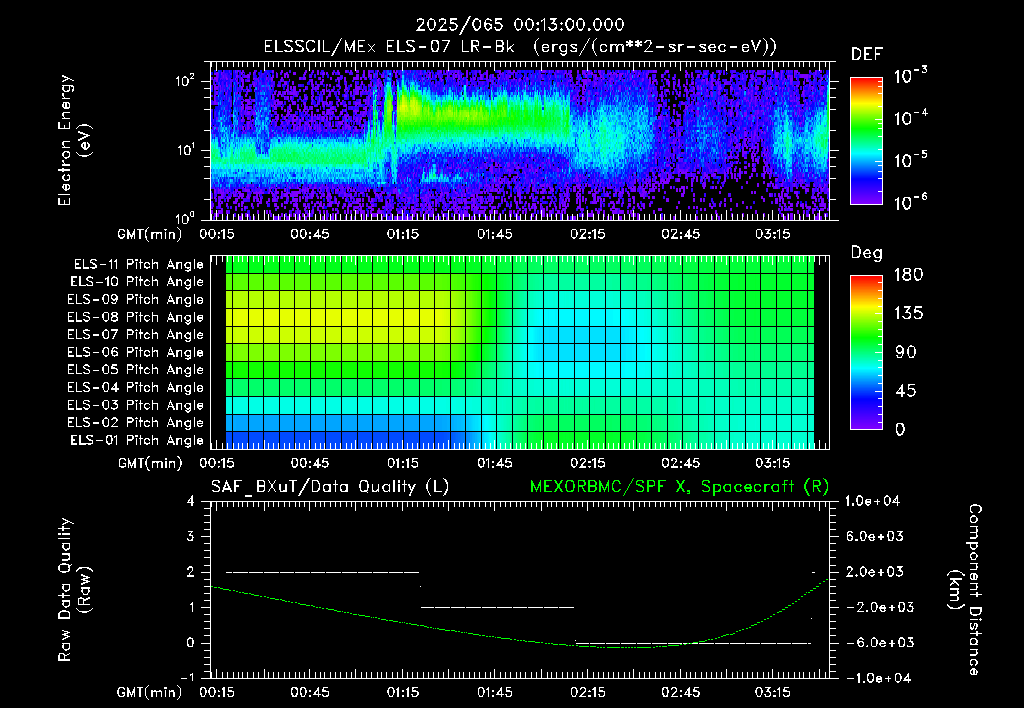
Task: Select the Raw Data Quality (Raw) axis label
Action: pos(74,589)
